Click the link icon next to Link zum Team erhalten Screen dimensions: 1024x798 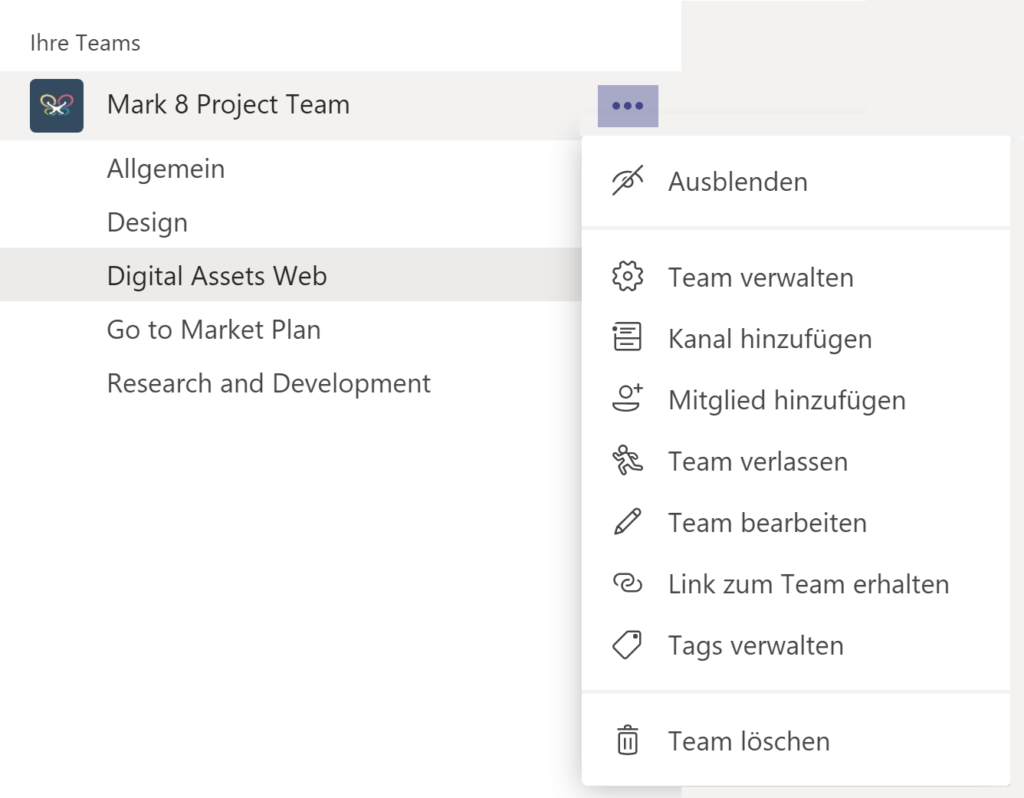pos(627,584)
